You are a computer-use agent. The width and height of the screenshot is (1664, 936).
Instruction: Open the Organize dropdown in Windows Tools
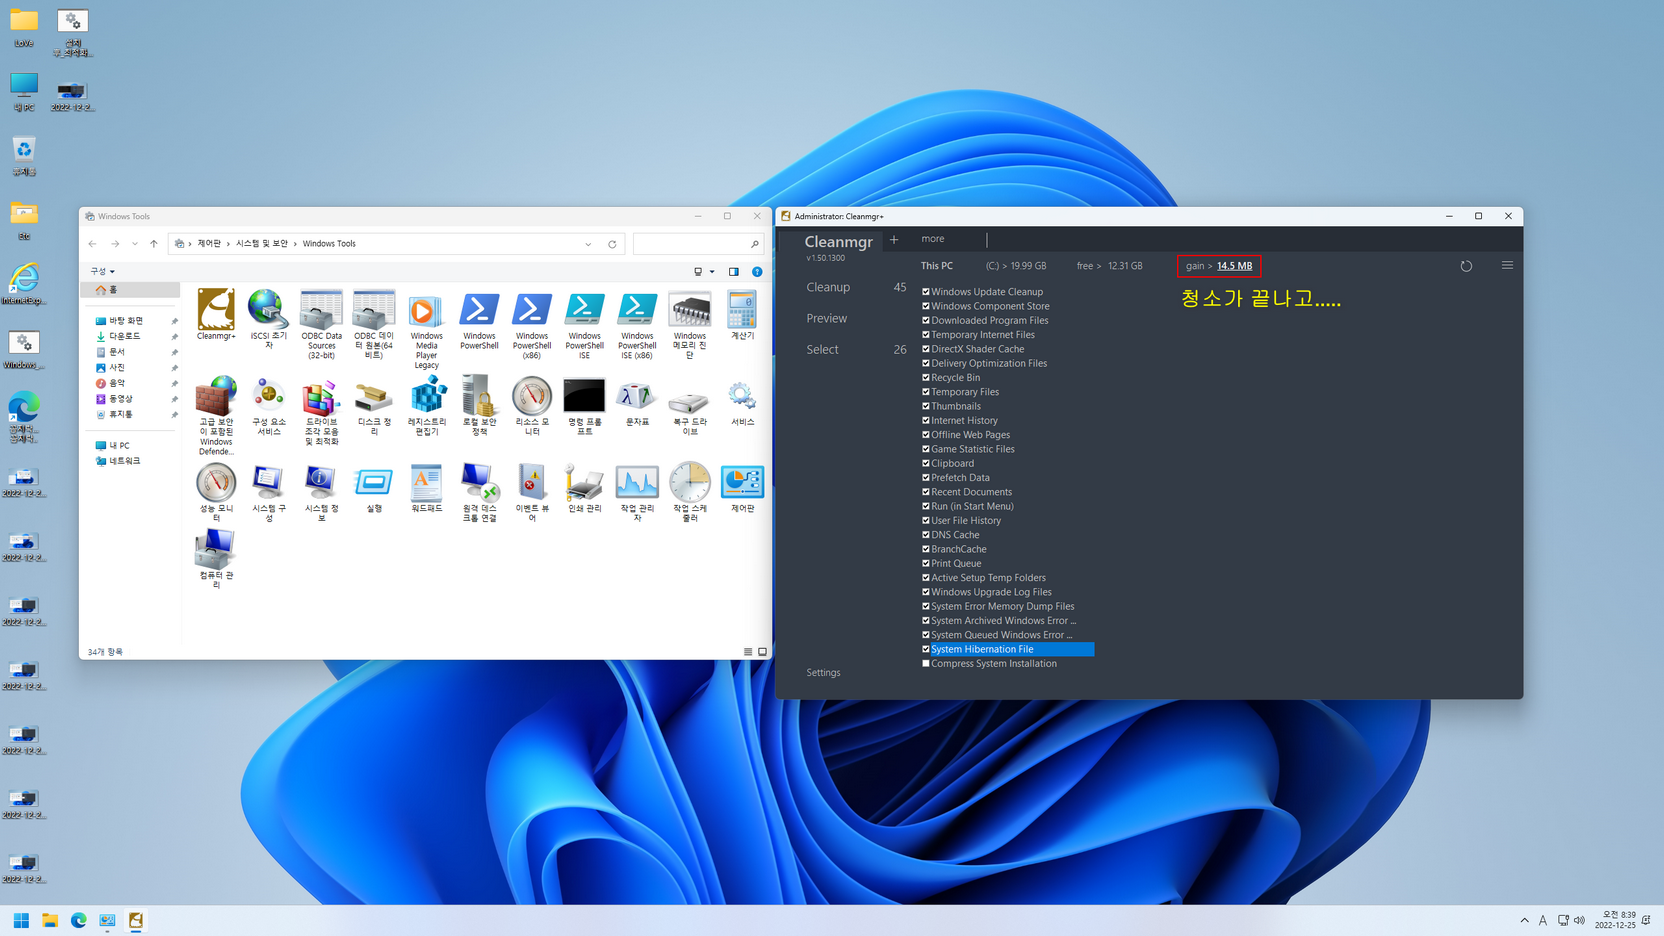102,271
